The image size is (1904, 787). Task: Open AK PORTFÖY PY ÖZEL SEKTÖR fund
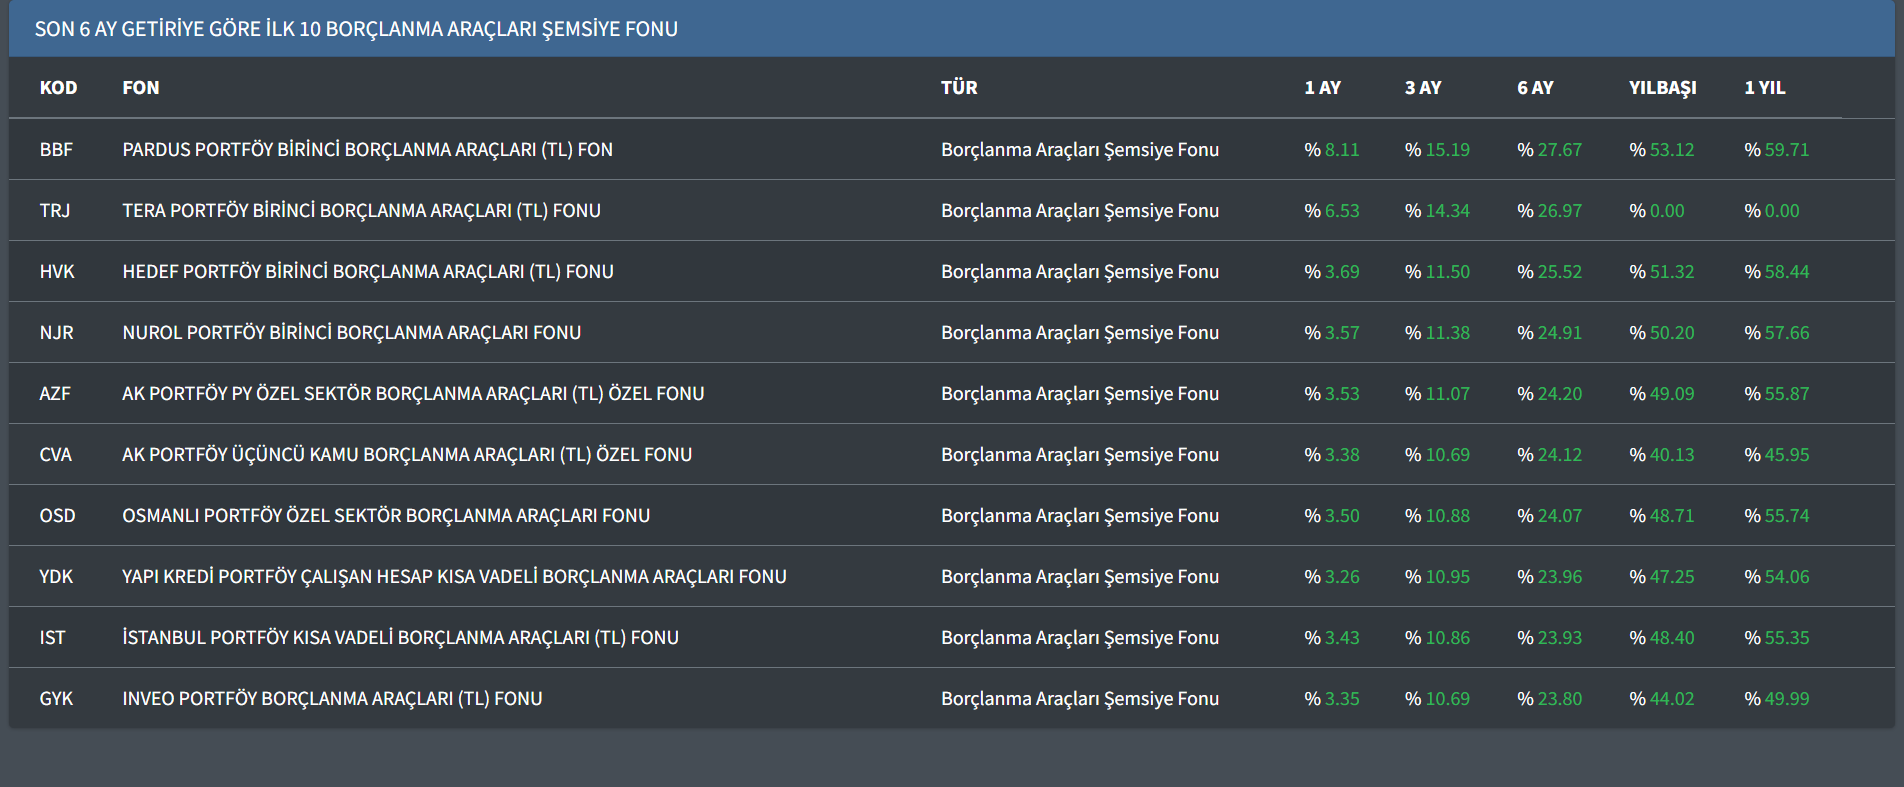coord(413,394)
